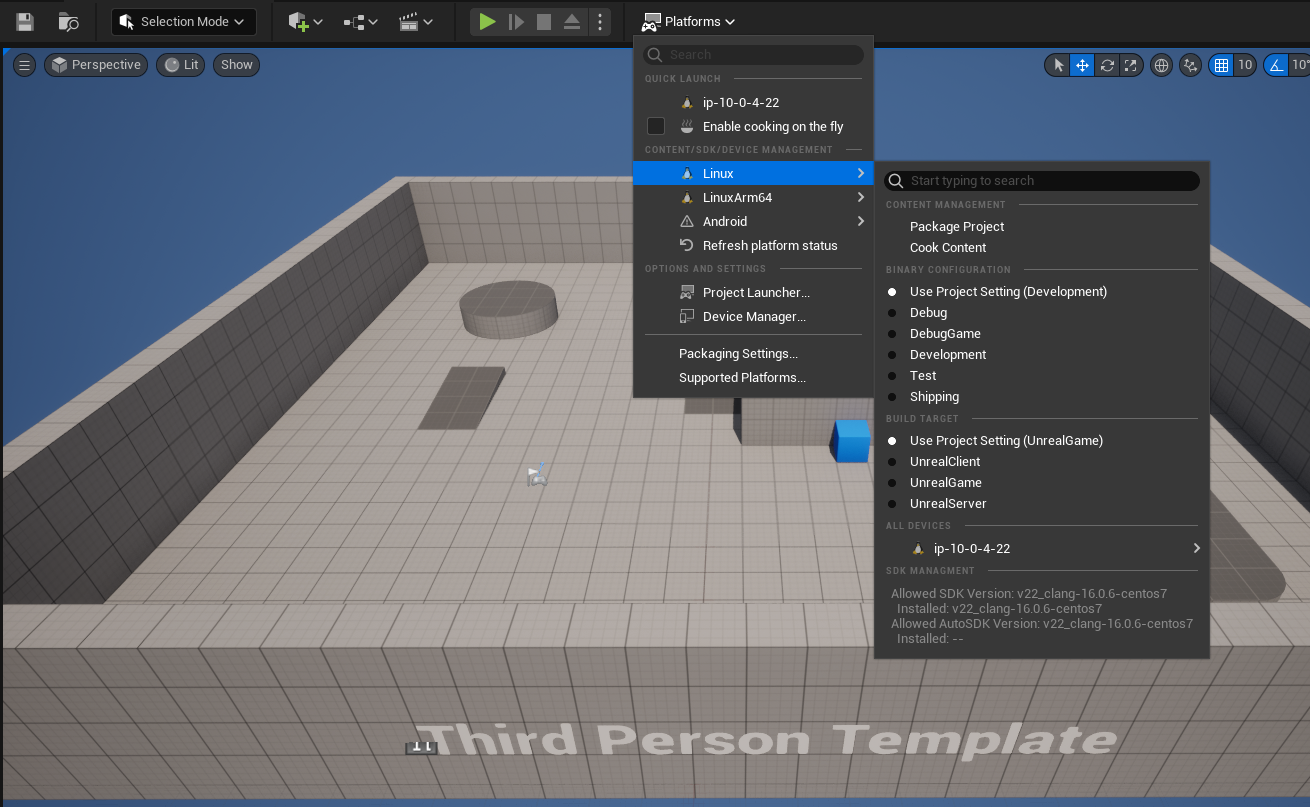The height and width of the screenshot is (807, 1310).
Task: Select Use Project Setting (UnrealGame) build target
Action: coord(1042,440)
